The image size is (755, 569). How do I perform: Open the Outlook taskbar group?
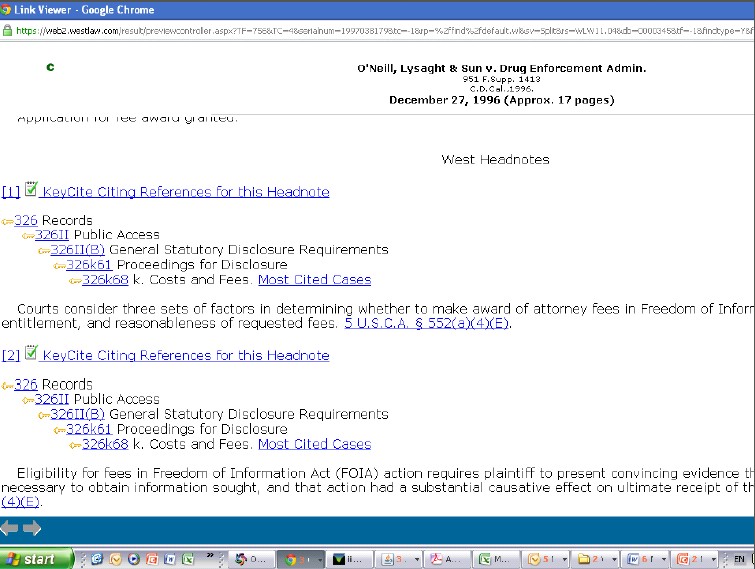tap(546, 559)
